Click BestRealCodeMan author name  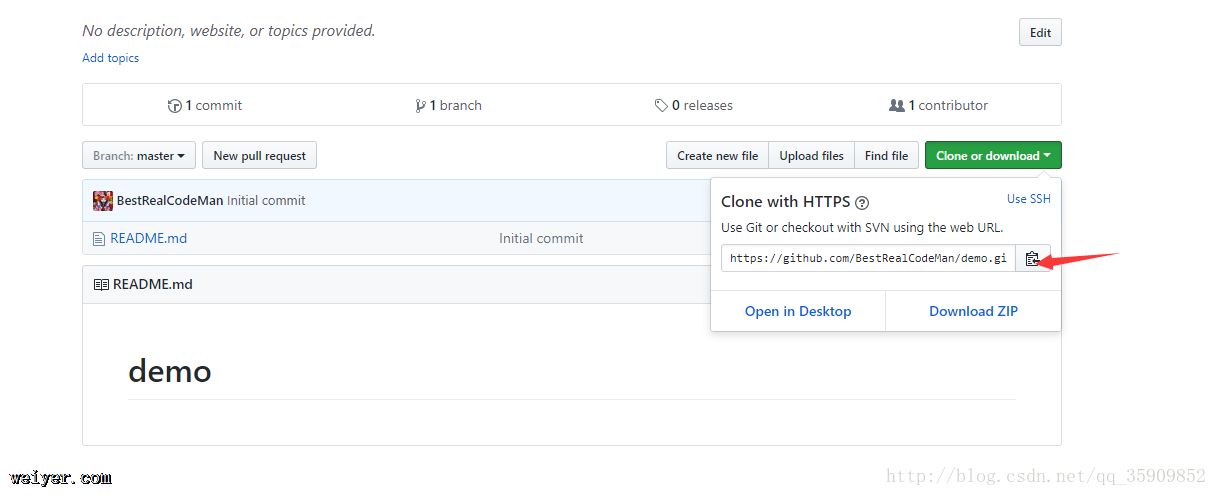[170, 200]
